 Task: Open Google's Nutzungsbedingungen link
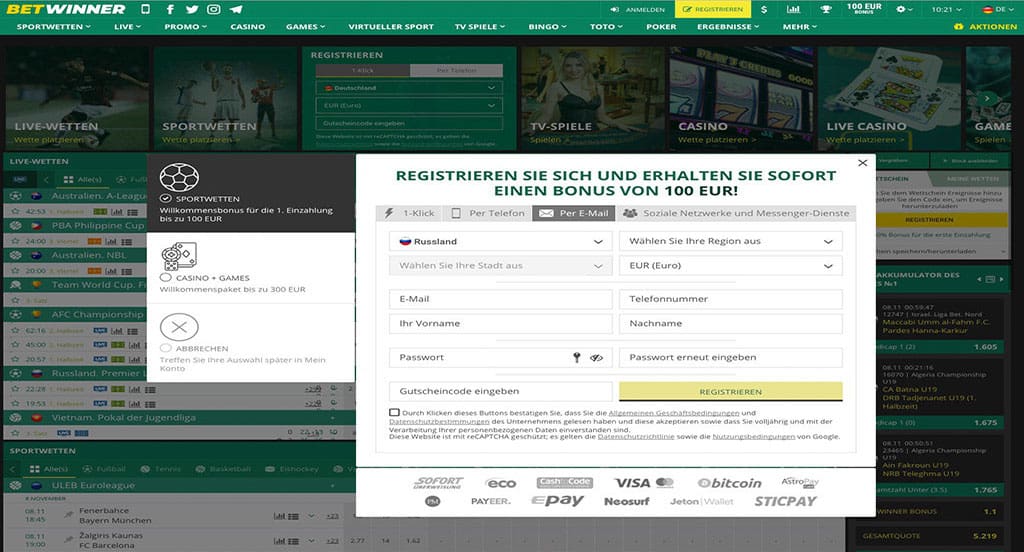753,436
